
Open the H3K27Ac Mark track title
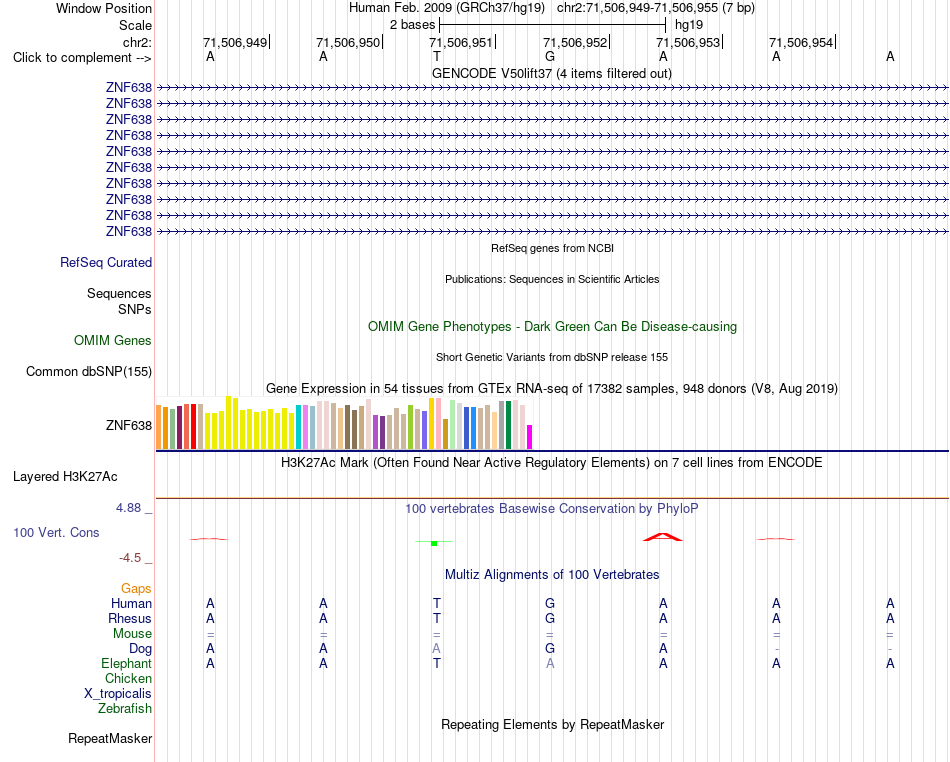tap(551, 463)
